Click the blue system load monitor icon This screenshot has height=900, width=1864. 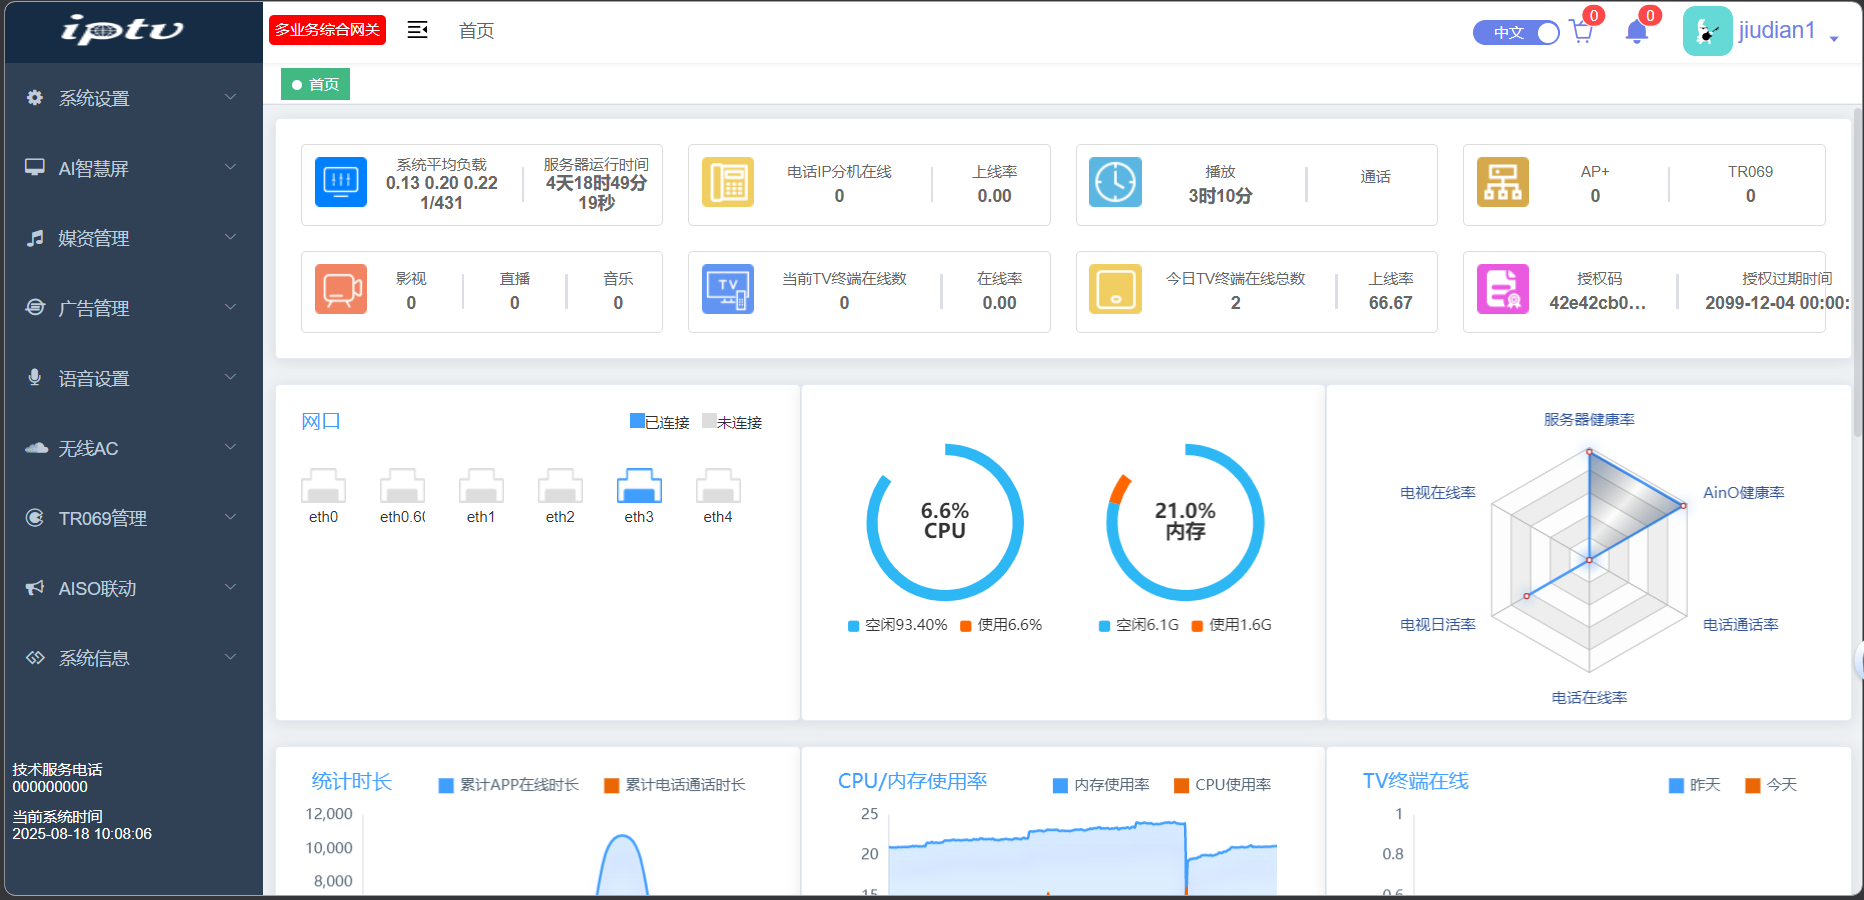[341, 182]
